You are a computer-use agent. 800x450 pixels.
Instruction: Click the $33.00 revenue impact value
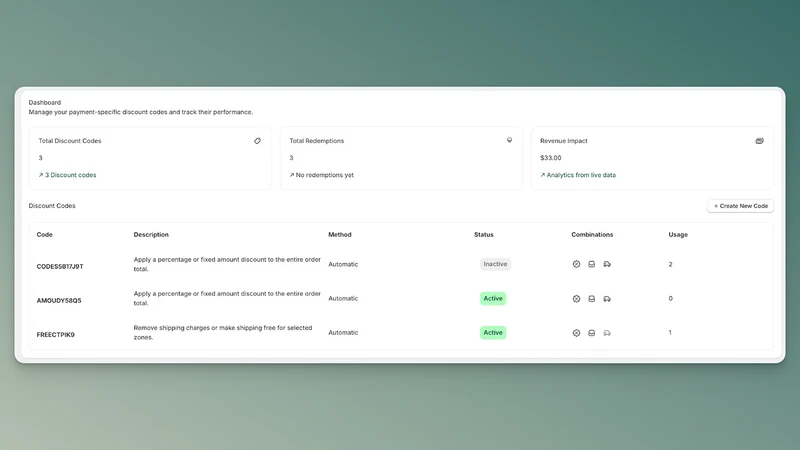click(x=551, y=158)
